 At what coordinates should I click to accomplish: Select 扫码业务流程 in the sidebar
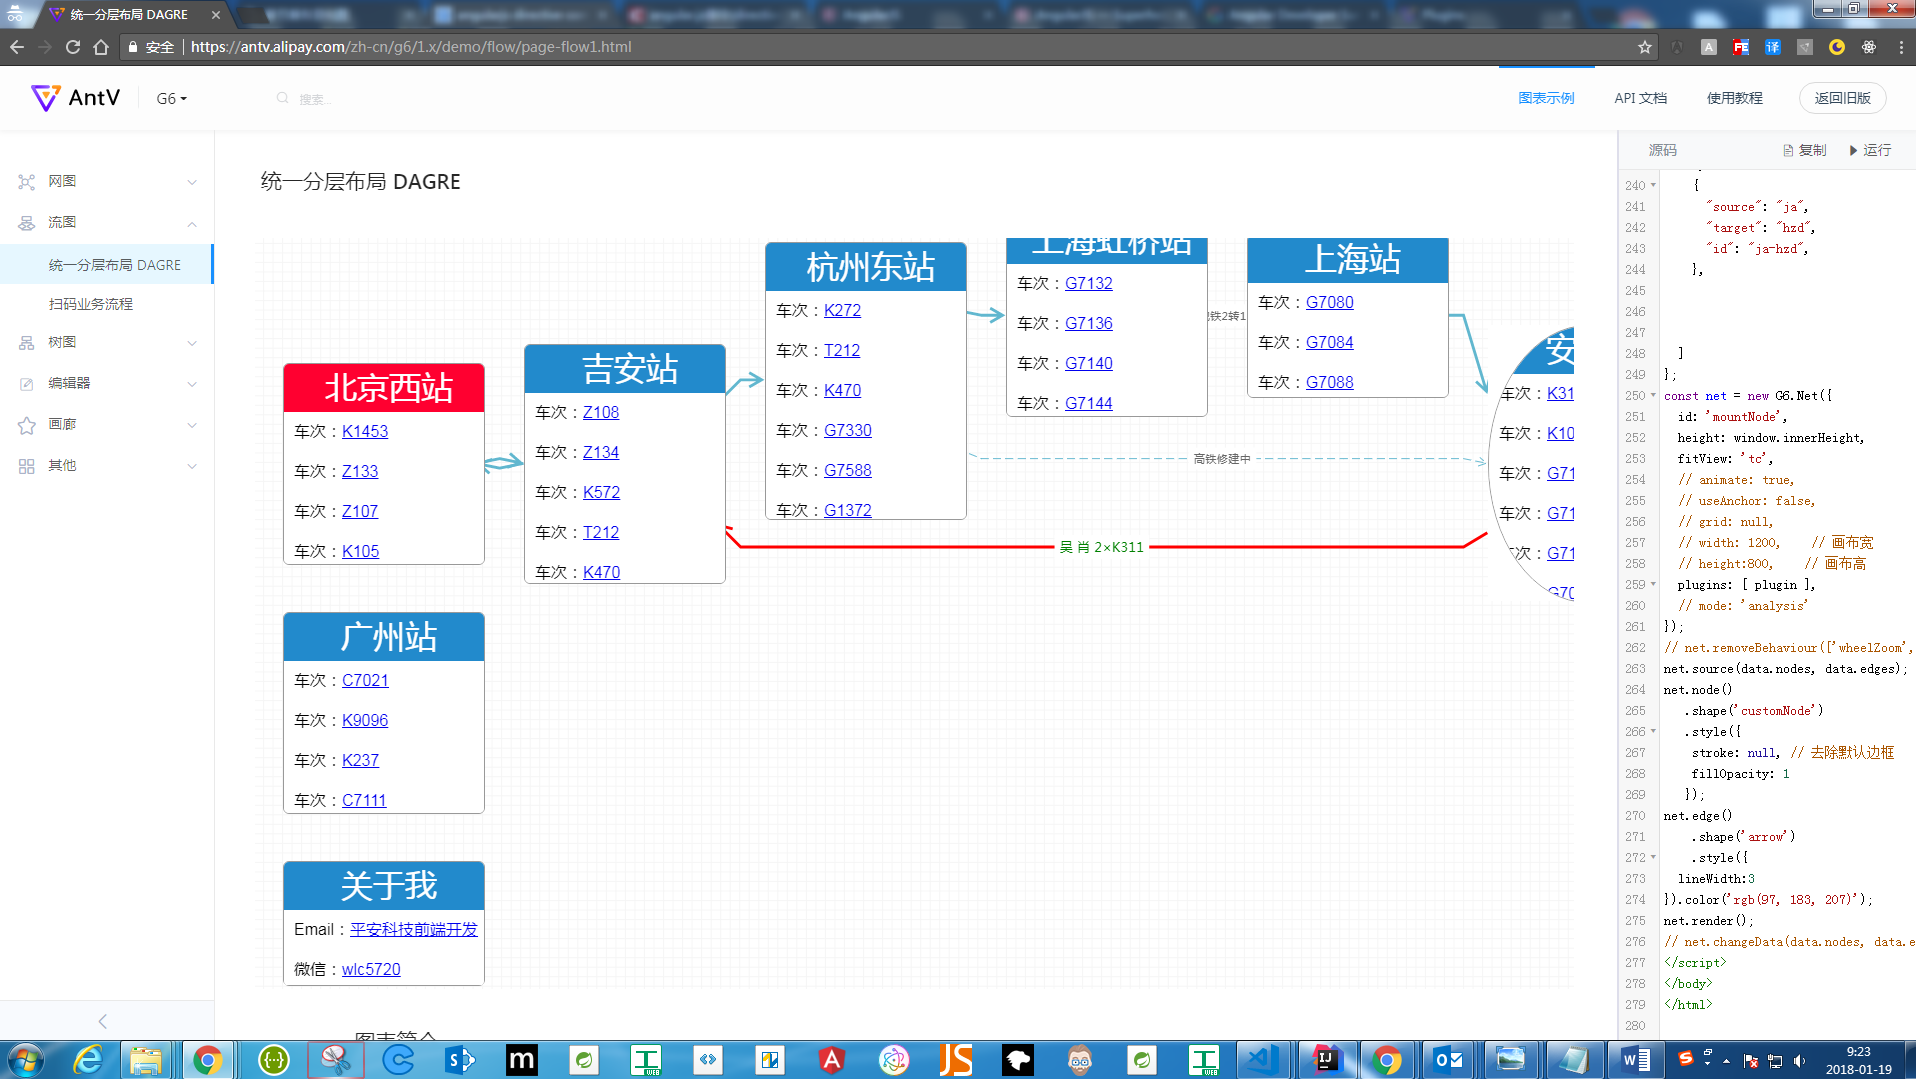(91, 304)
